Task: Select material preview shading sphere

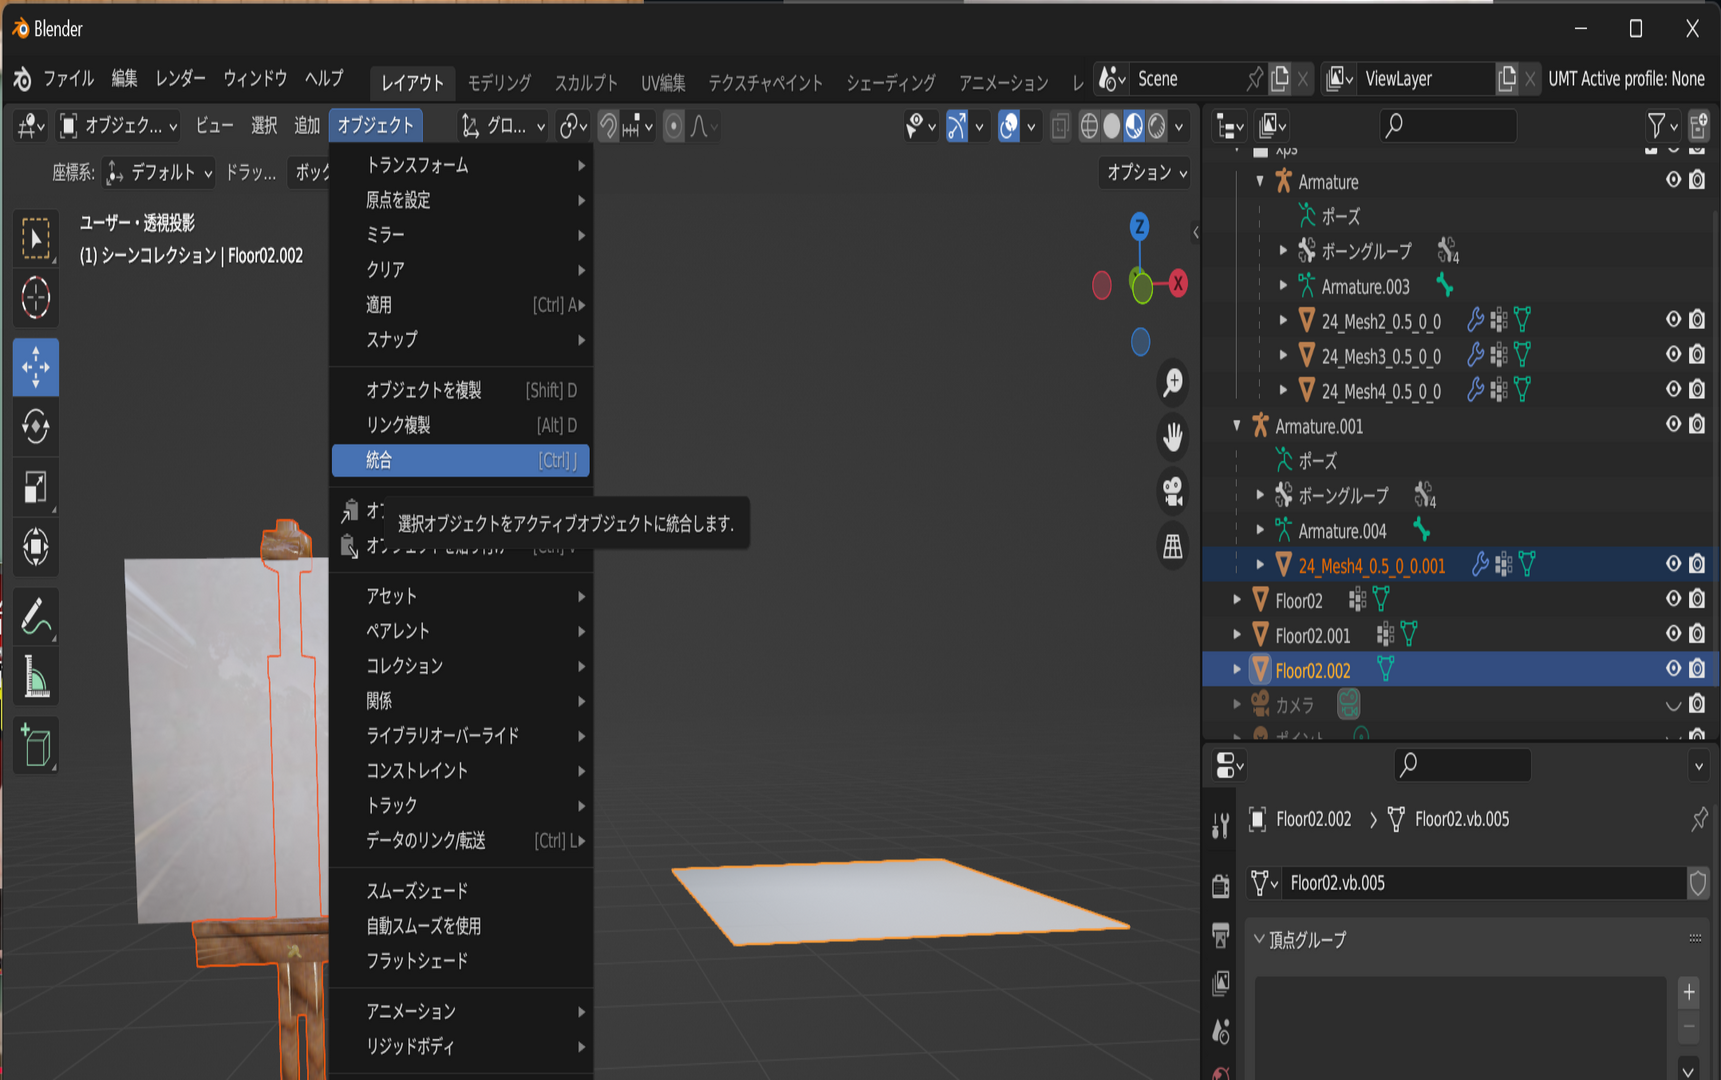Action: 1134,126
